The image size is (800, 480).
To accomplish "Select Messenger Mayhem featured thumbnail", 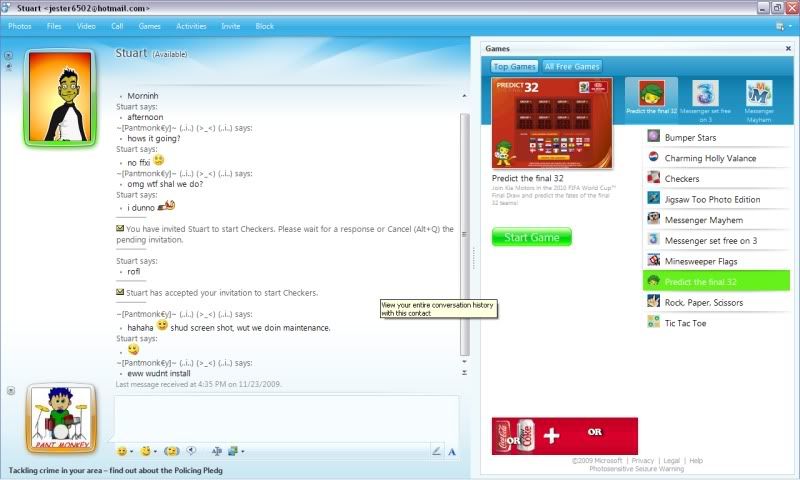I will click(759, 100).
